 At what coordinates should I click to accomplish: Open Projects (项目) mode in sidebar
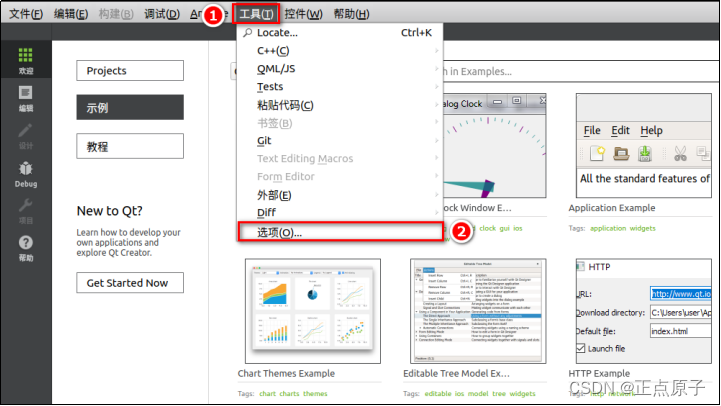[26, 212]
